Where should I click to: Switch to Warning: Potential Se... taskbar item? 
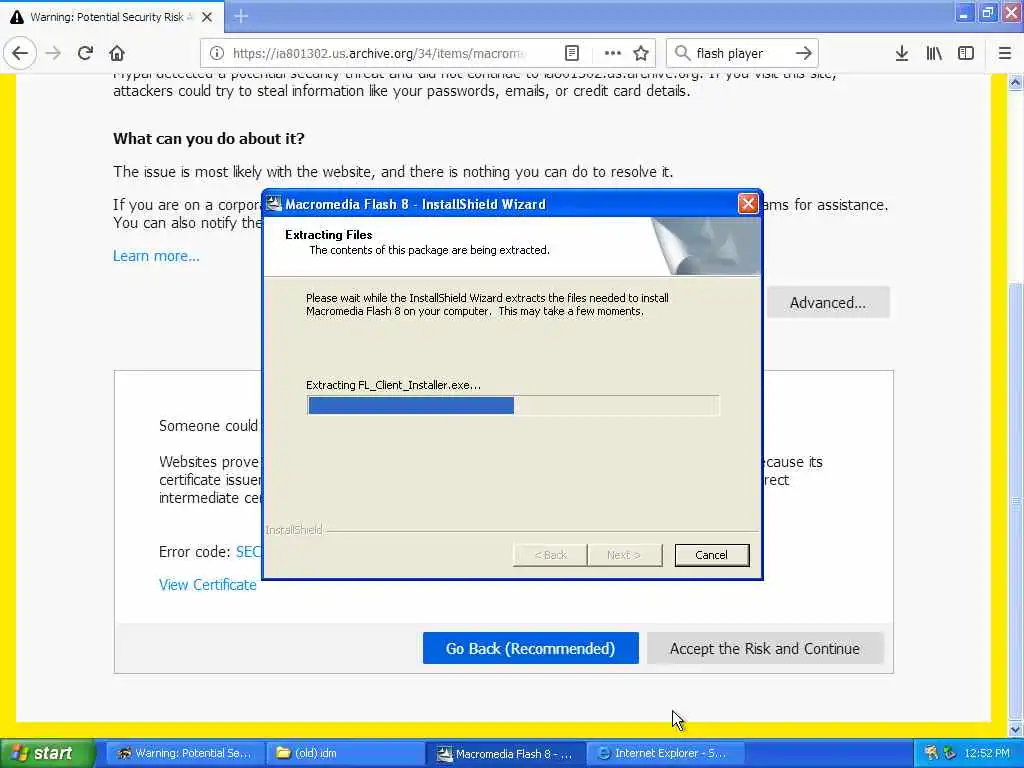coord(184,754)
